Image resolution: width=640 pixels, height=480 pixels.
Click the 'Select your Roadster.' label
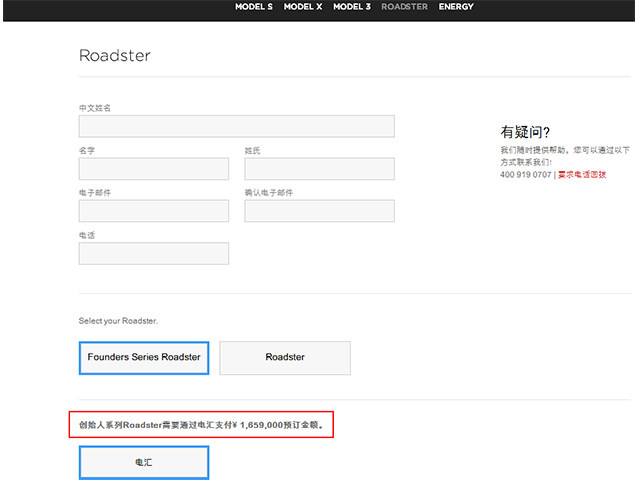click(x=118, y=321)
